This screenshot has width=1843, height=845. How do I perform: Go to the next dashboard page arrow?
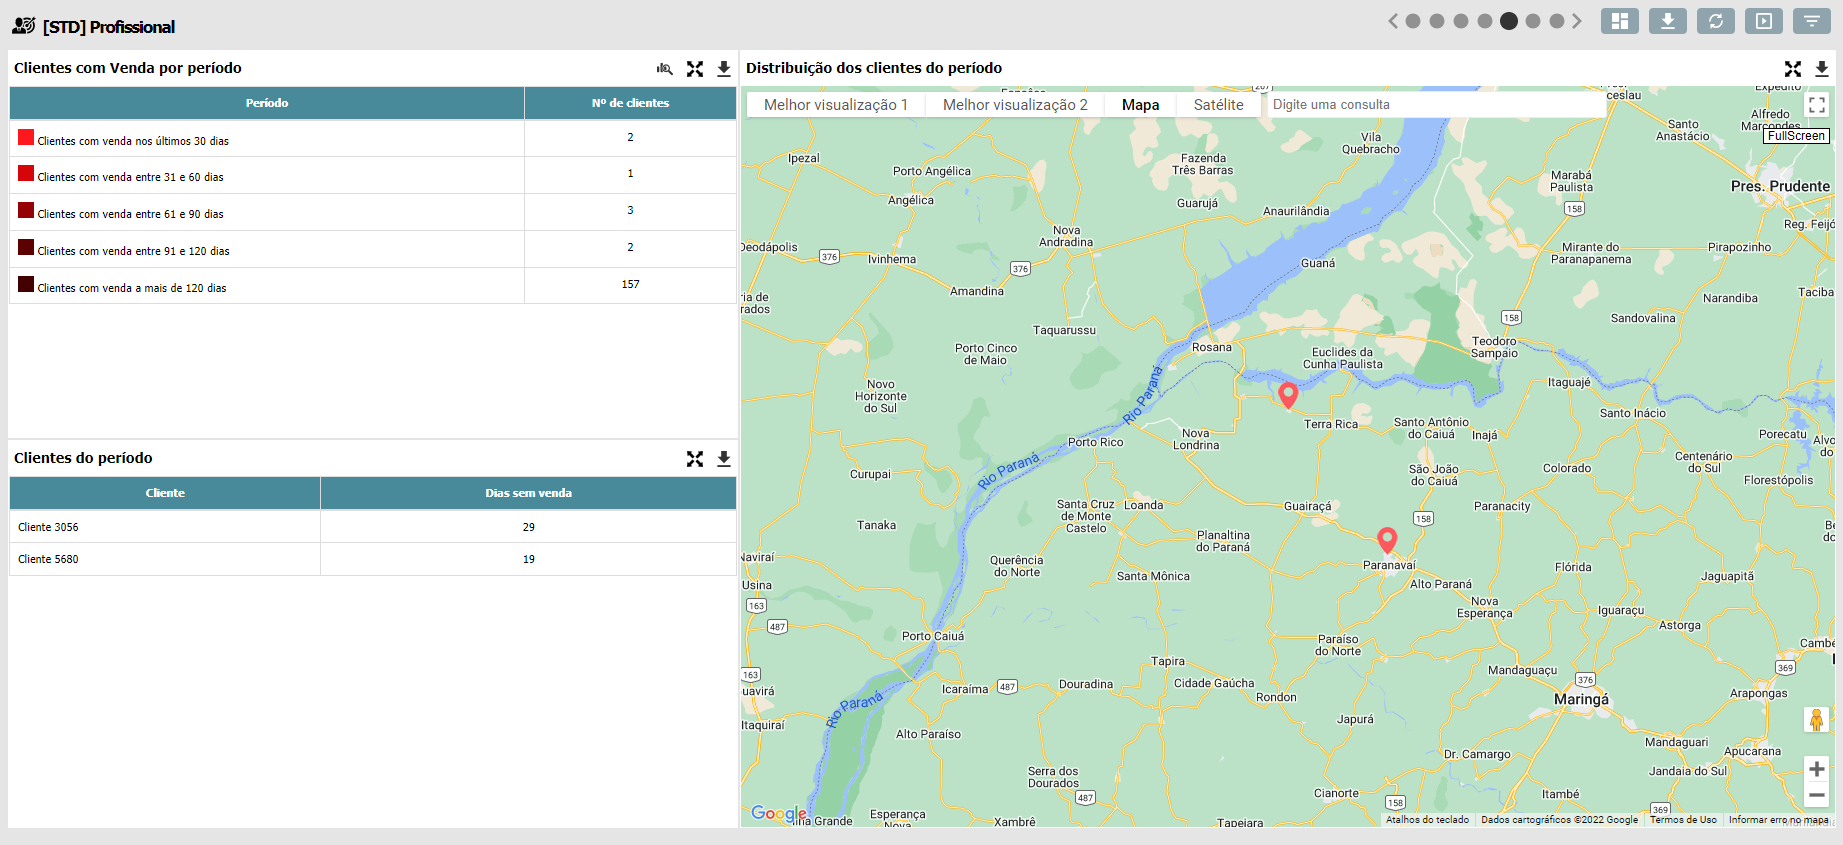1577,21
